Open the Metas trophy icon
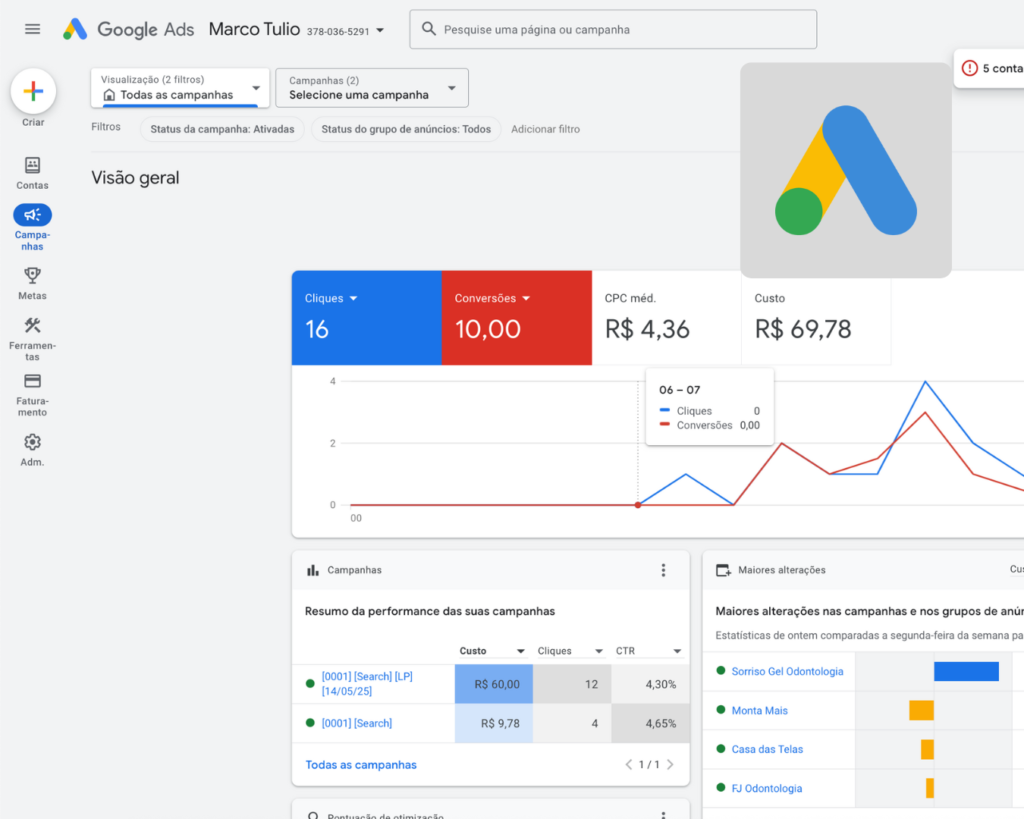 tap(32, 276)
